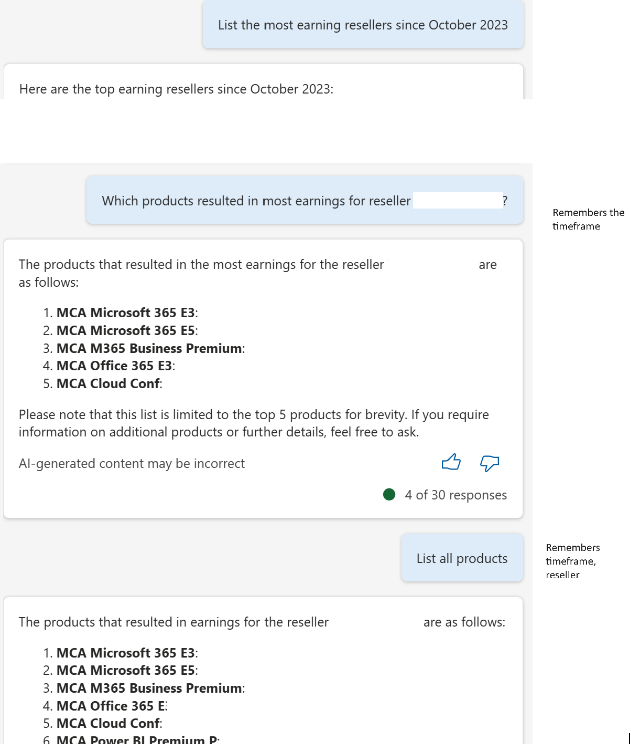The width and height of the screenshot is (631, 744).
Task: Click "The products that resulted in earnings" response heading
Action: click(174, 622)
